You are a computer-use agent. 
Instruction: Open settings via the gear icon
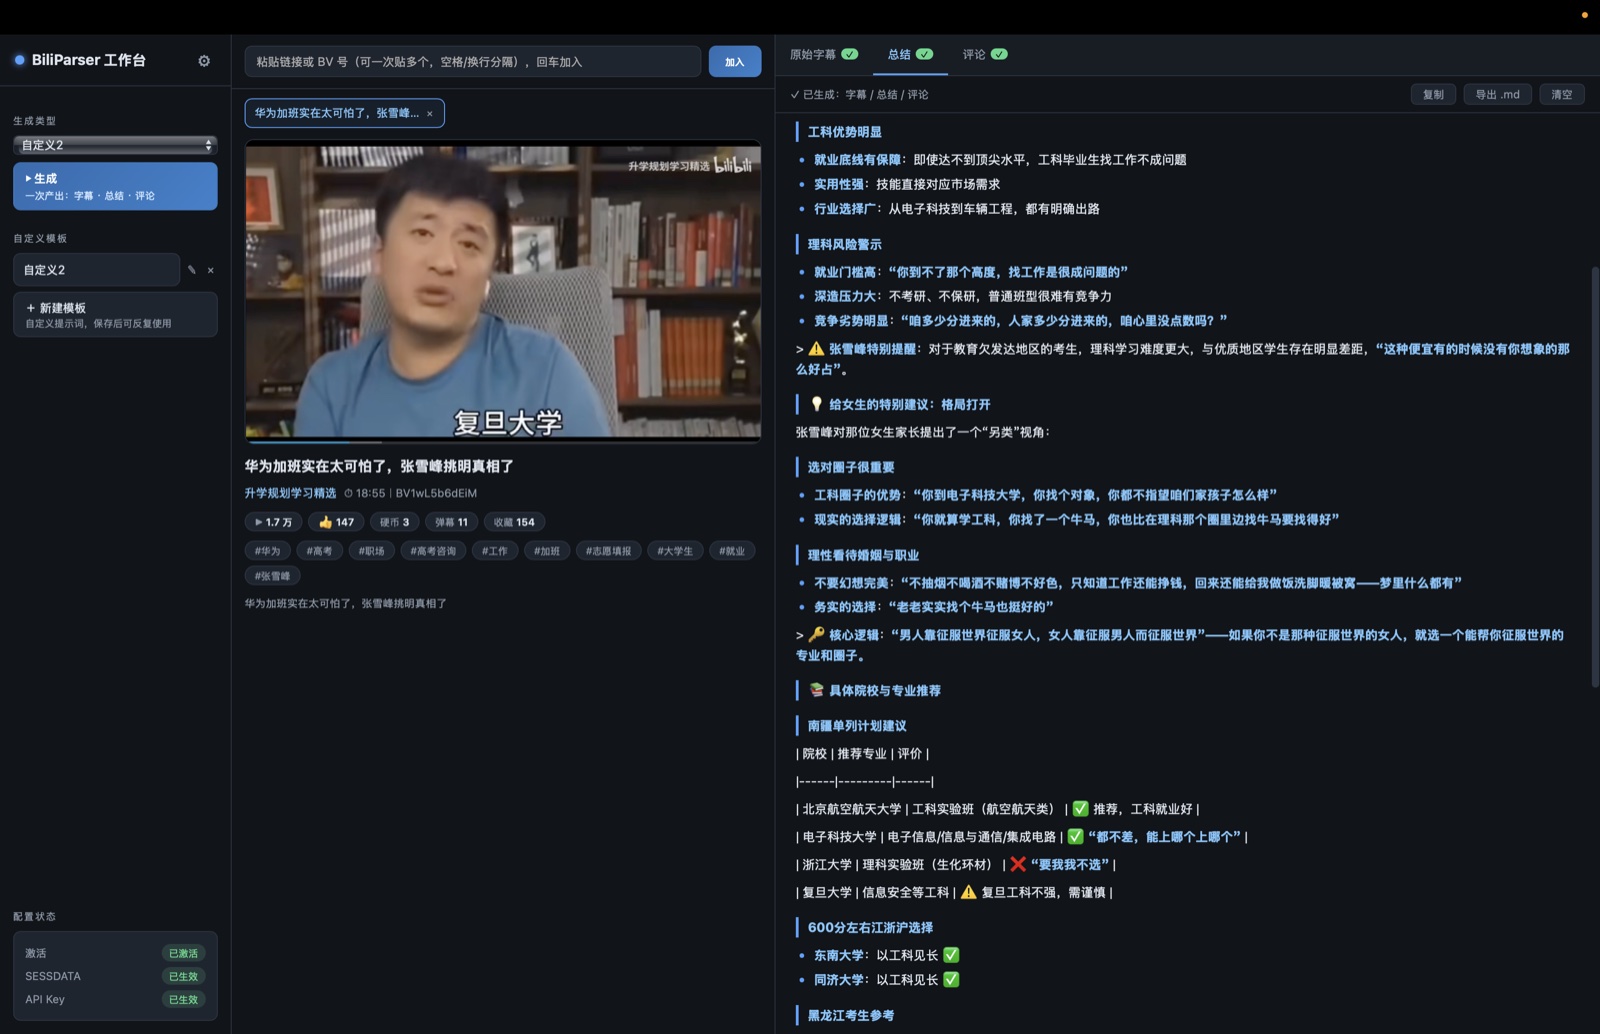click(x=204, y=61)
